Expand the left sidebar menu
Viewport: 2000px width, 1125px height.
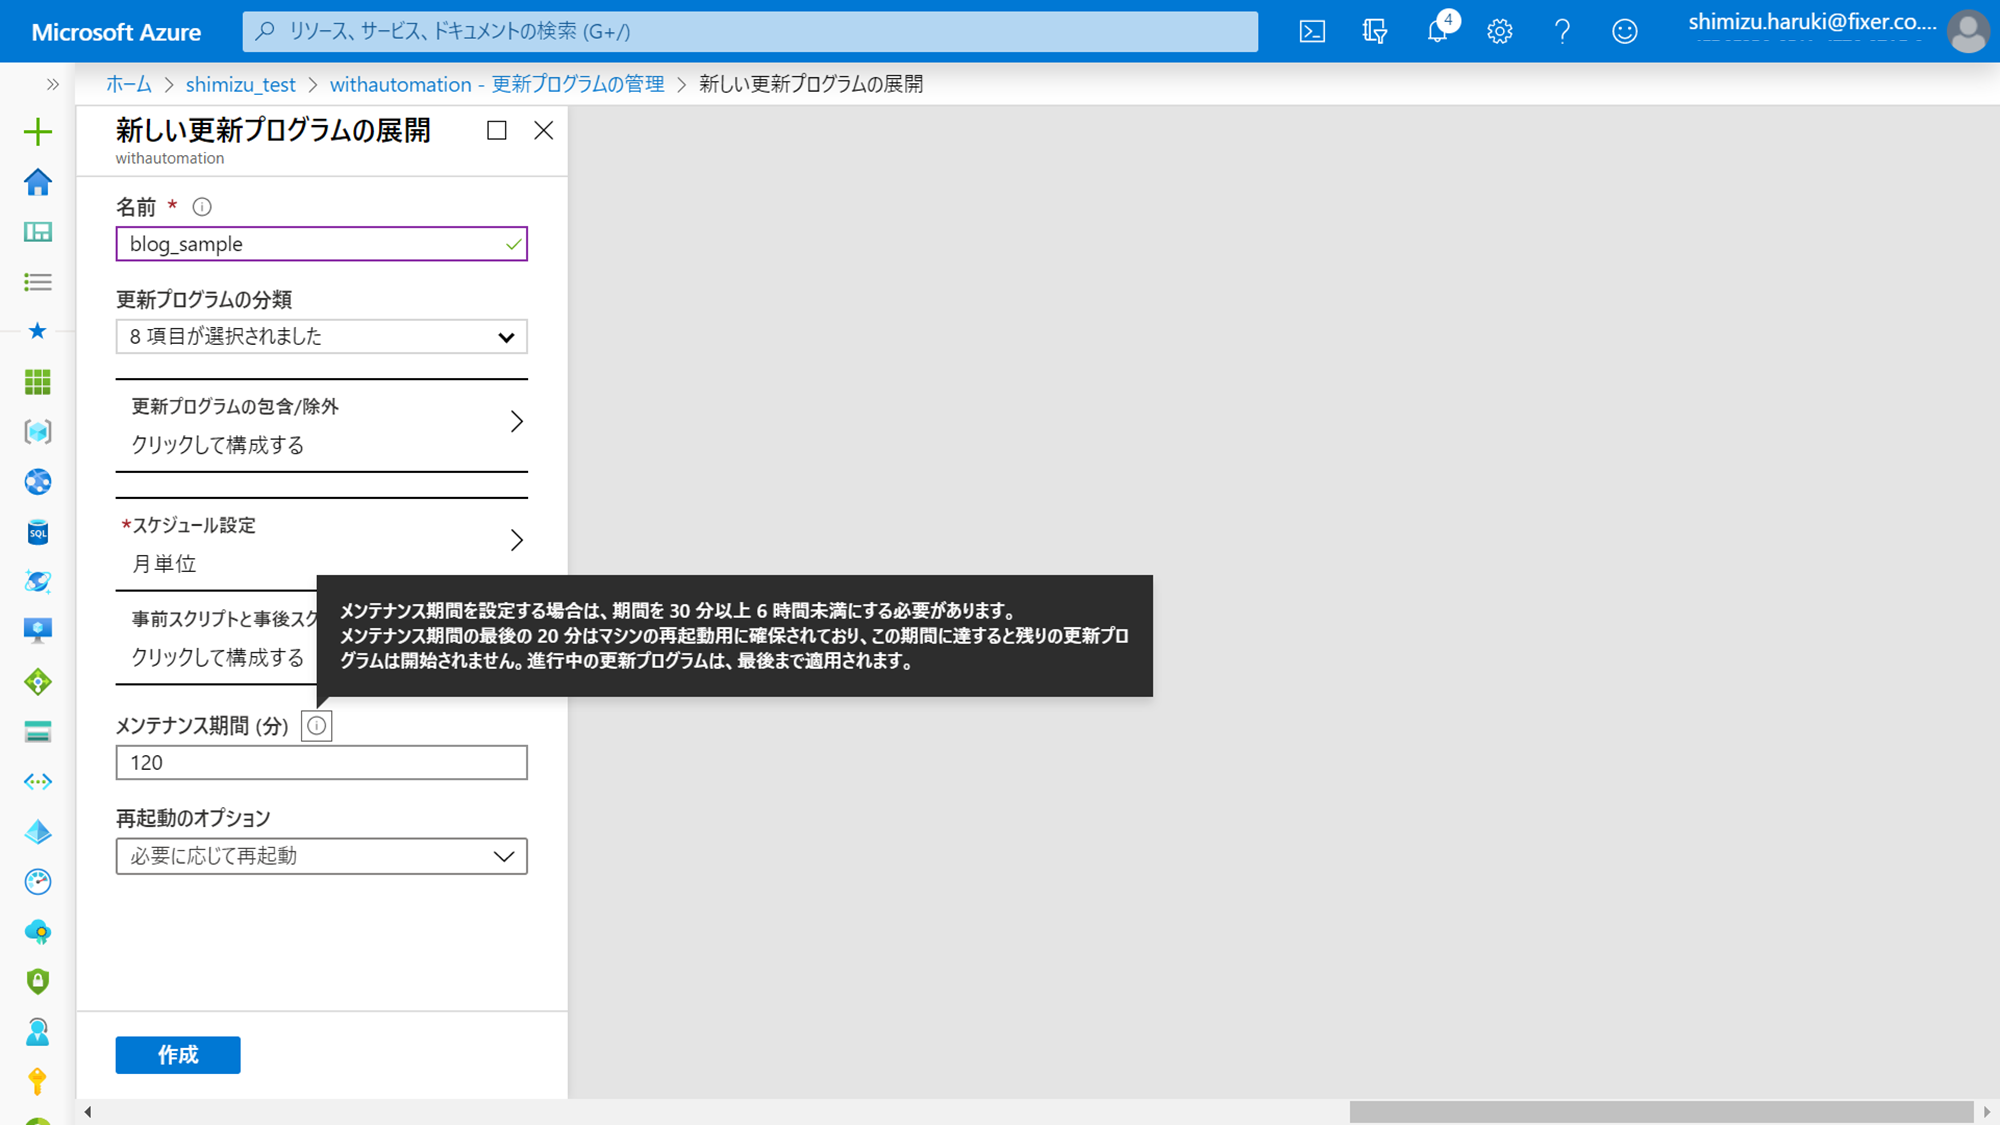tap(52, 84)
